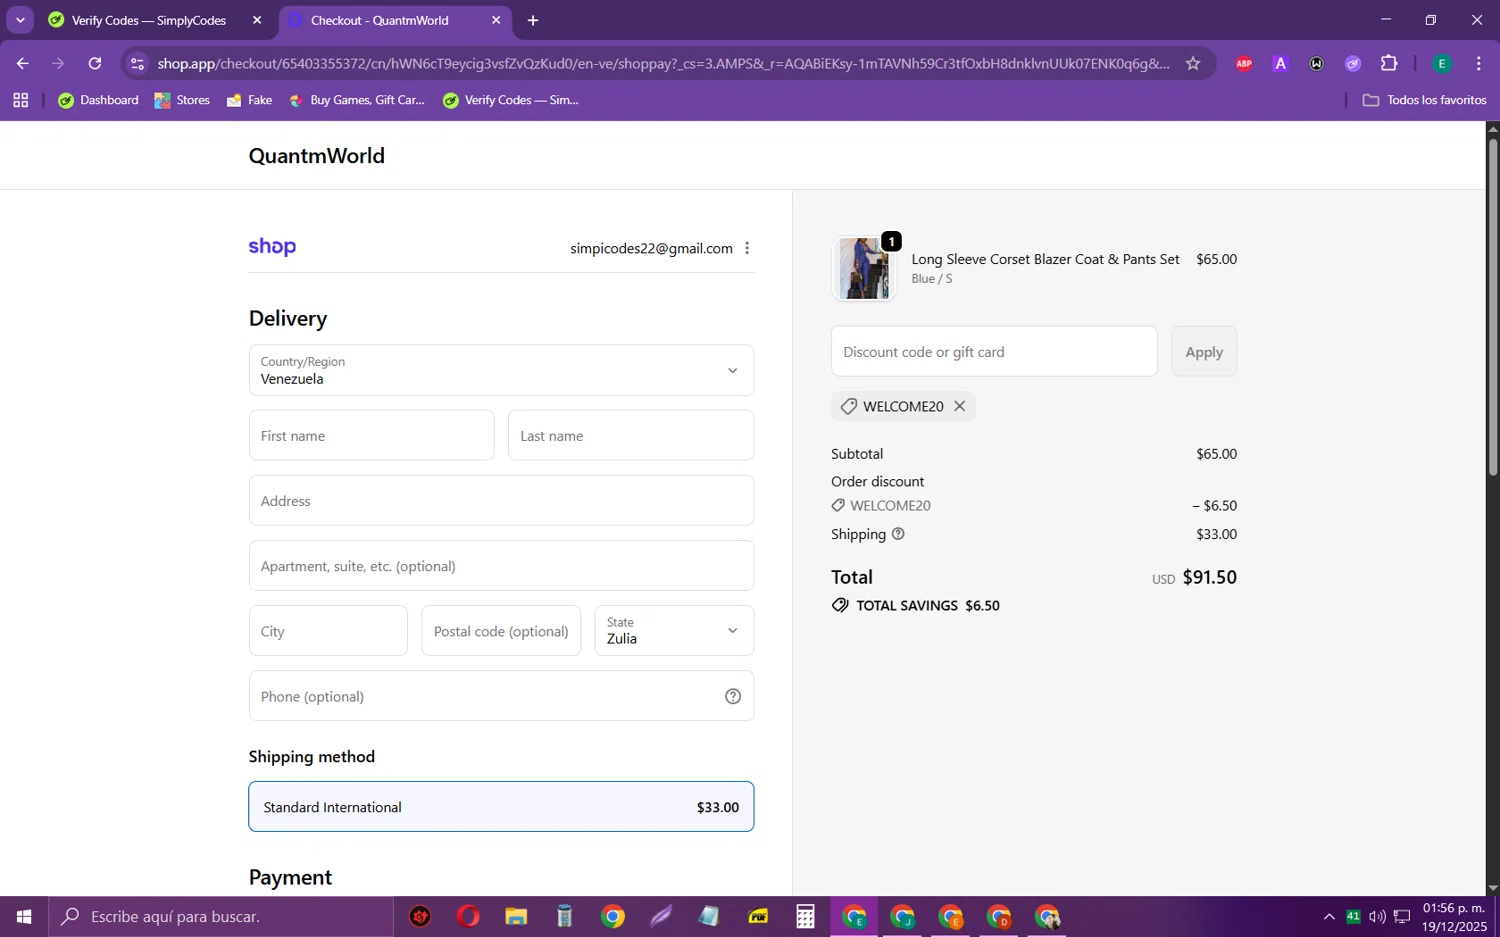The image size is (1500, 937).
Task: Bookmark this page with the star
Action: coord(1193,63)
